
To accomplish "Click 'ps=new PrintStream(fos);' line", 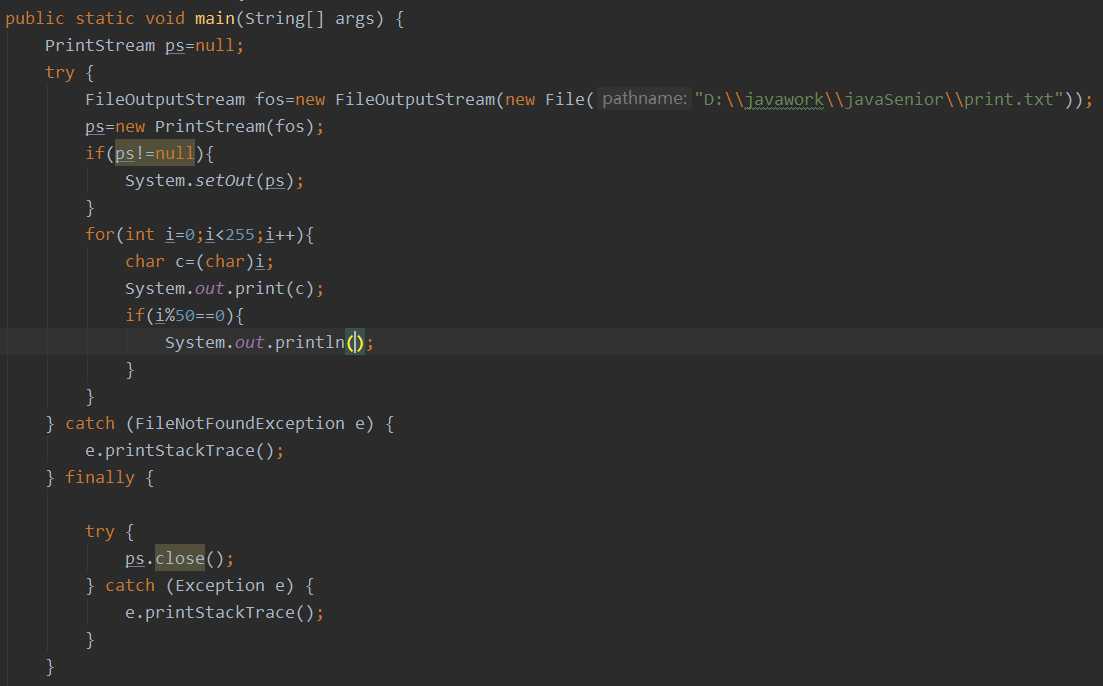I will 205,127.
